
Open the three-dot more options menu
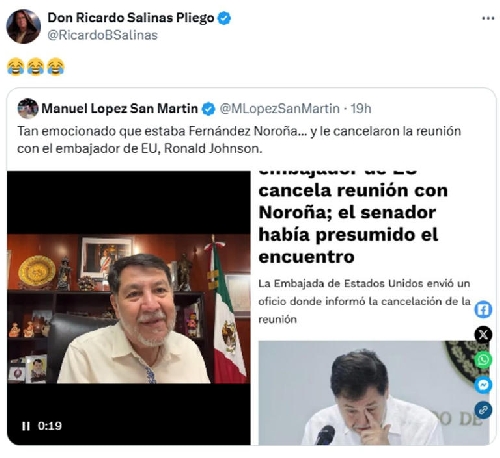point(488,18)
